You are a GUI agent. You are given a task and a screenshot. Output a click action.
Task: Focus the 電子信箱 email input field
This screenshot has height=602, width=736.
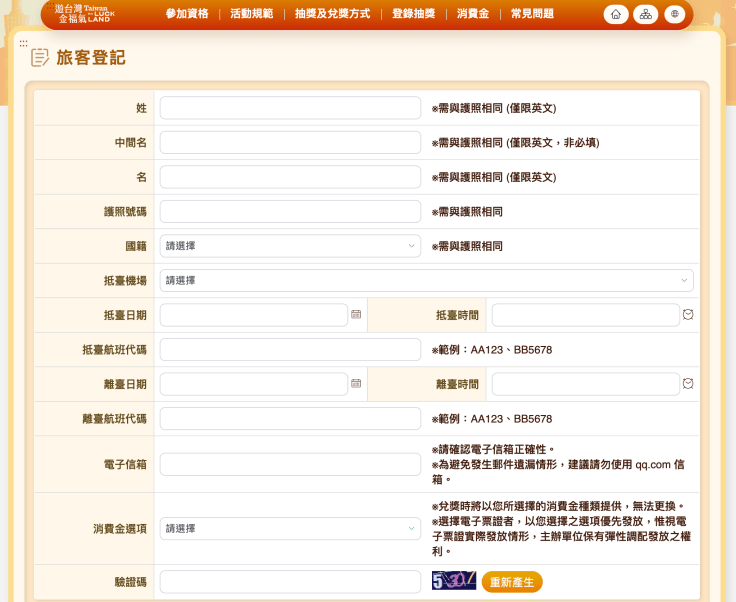click(290, 464)
